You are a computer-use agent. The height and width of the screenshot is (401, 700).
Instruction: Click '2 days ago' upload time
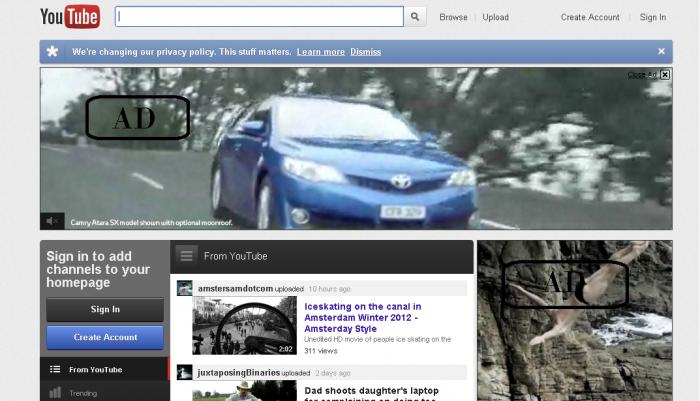(x=333, y=373)
